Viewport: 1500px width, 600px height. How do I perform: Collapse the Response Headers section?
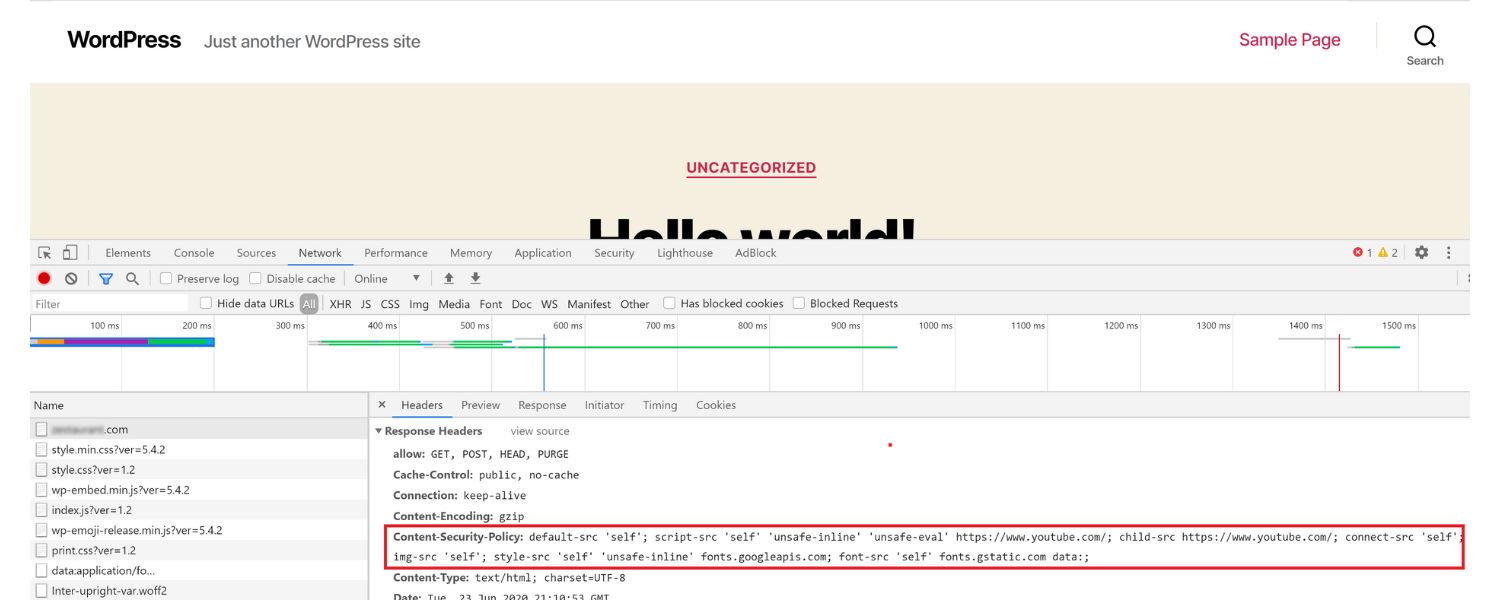(379, 432)
